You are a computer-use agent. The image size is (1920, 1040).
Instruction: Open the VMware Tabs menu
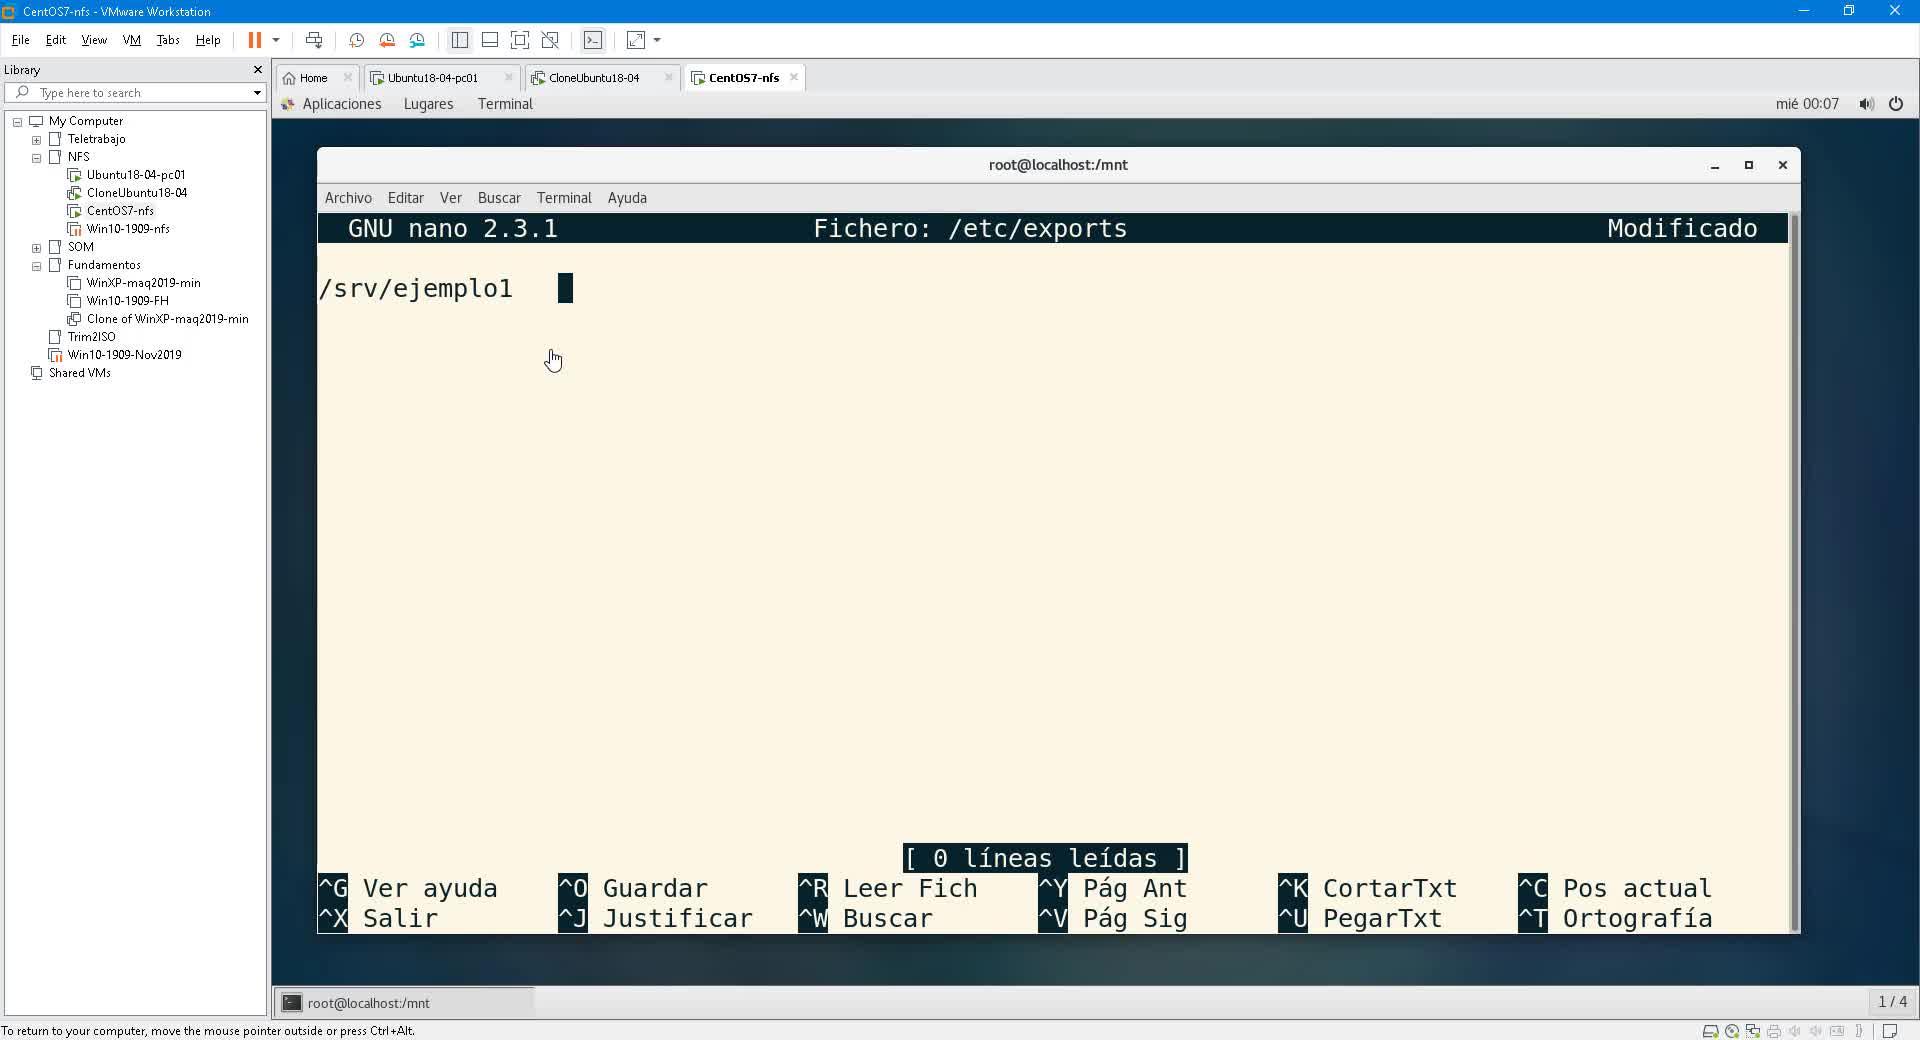pyautogui.click(x=168, y=40)
